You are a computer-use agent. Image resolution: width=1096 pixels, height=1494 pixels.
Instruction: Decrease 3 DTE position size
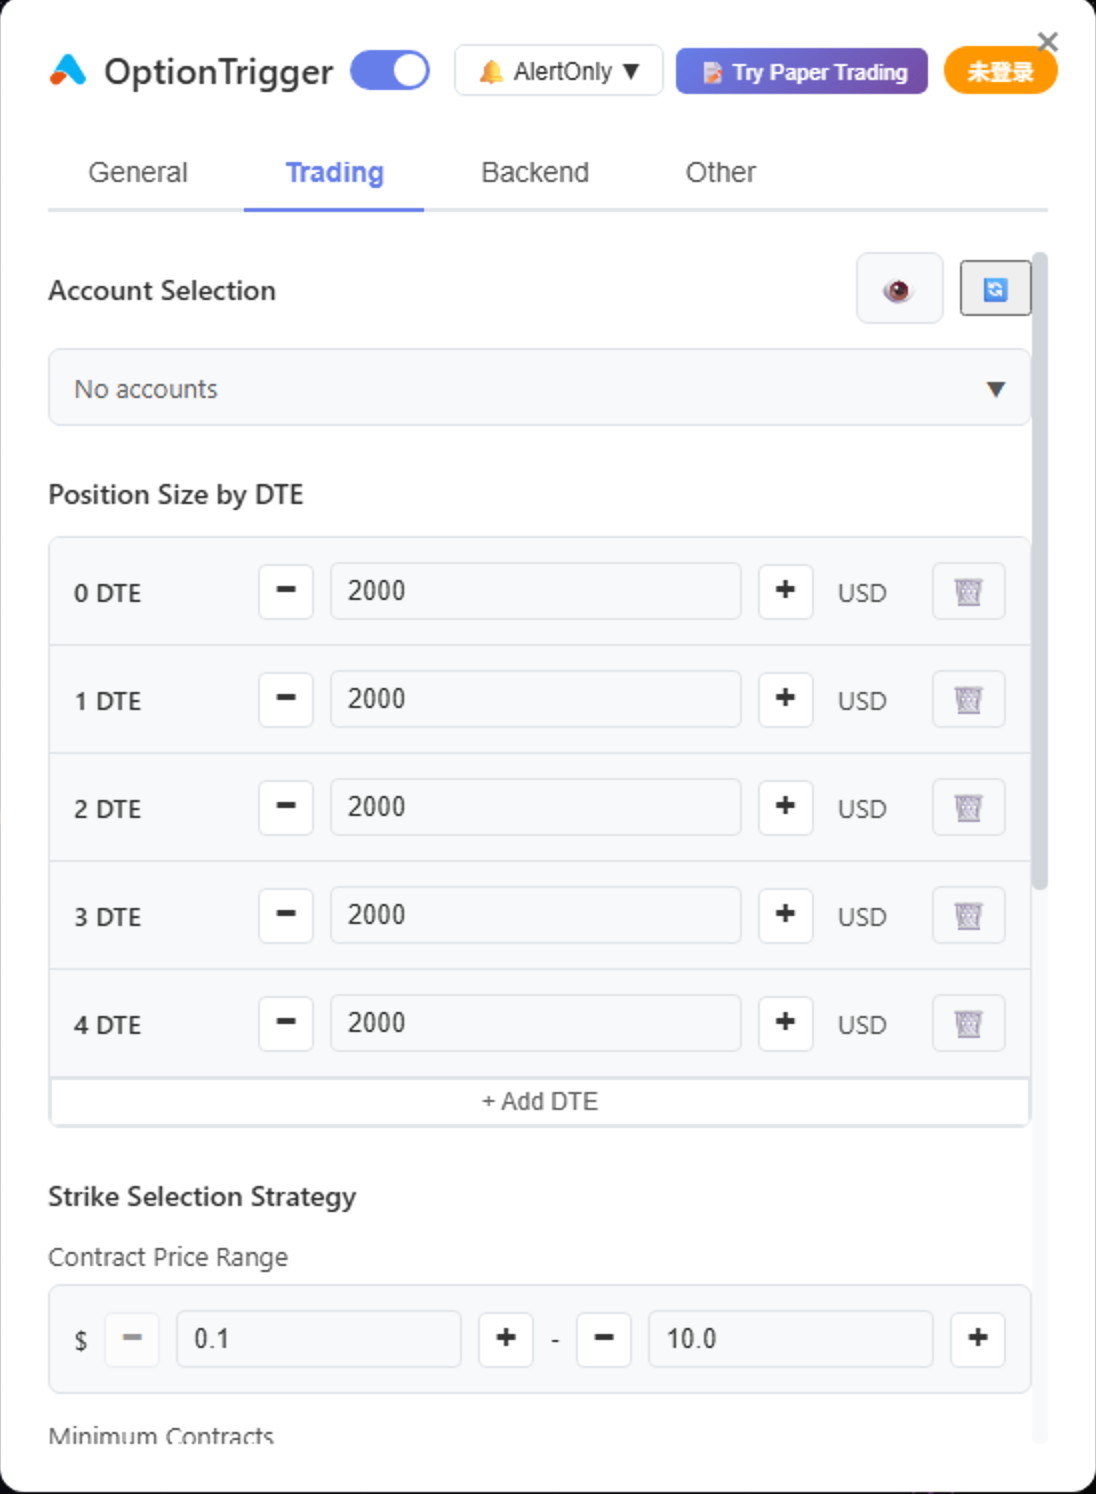(x=286, y=915)
